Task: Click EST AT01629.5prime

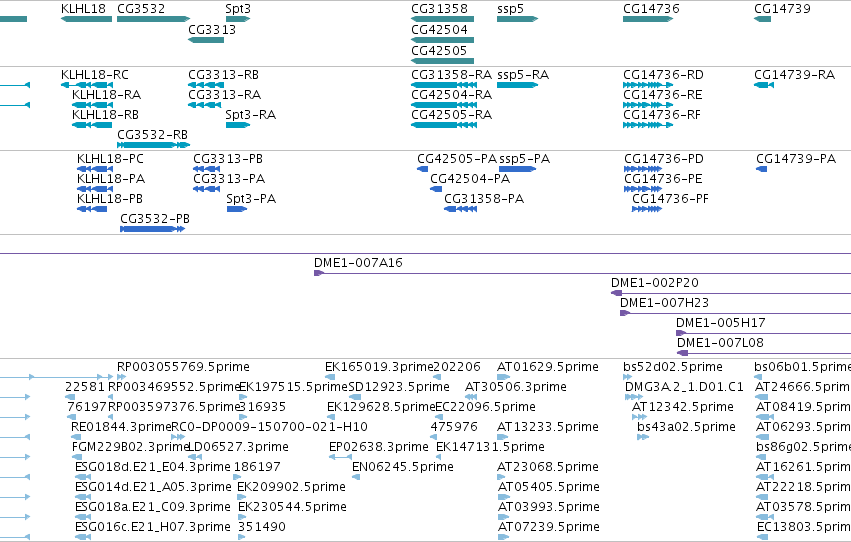Action: coord(504,377)
